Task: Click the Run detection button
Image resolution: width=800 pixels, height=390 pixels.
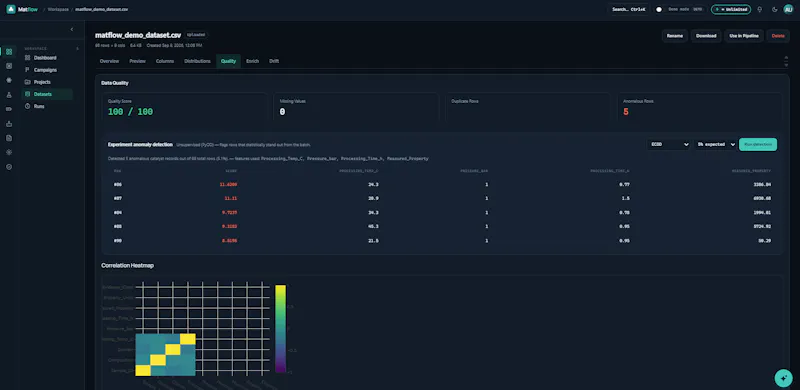Action: pos(758,144)
